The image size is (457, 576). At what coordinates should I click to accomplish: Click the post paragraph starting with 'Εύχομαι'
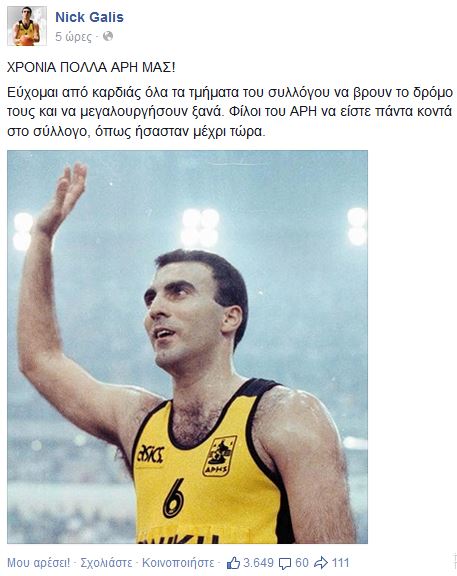point(230,112)
